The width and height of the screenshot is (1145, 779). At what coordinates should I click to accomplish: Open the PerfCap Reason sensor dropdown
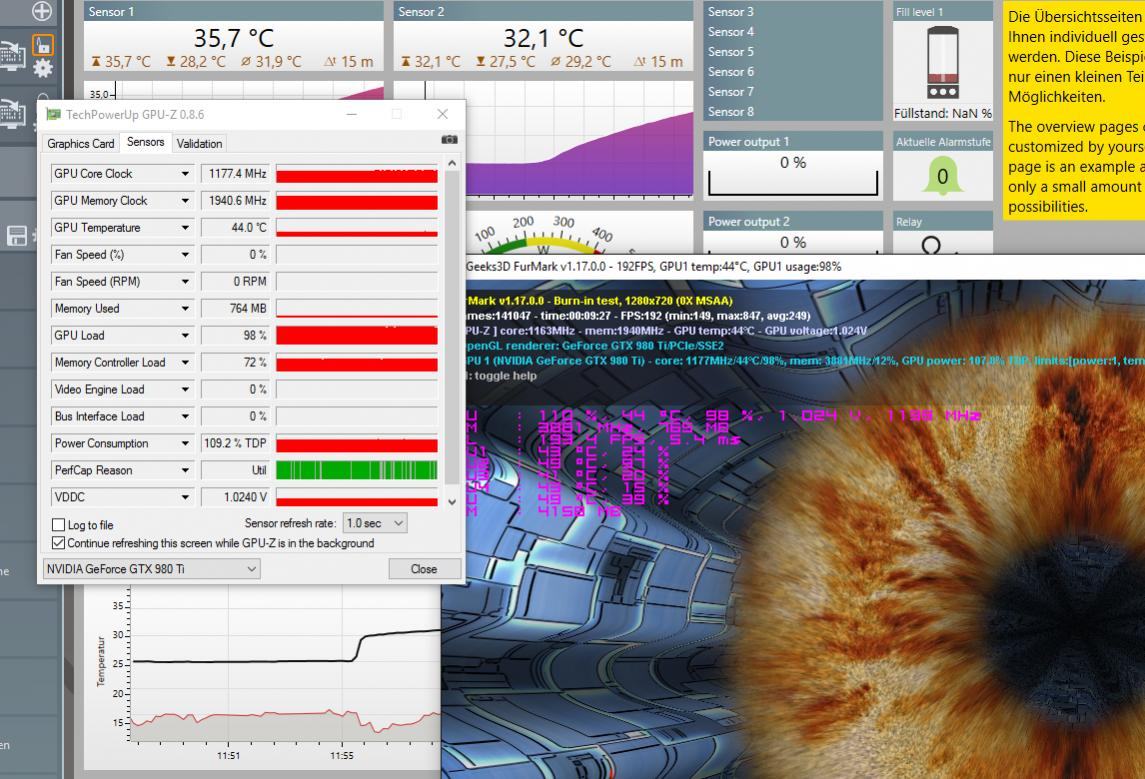tap(185, 470)
